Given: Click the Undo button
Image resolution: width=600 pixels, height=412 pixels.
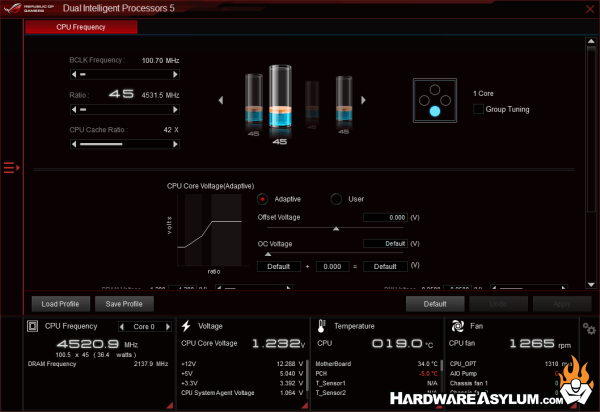Looking at the screenshot, I should point(498,304).
